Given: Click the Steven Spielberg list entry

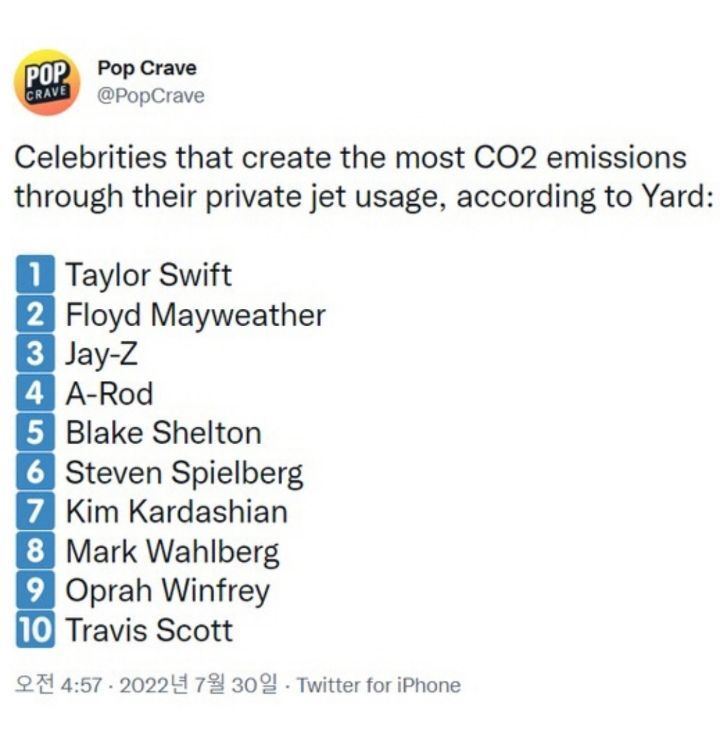Looking at the screenshot, I should pos(185,472).
